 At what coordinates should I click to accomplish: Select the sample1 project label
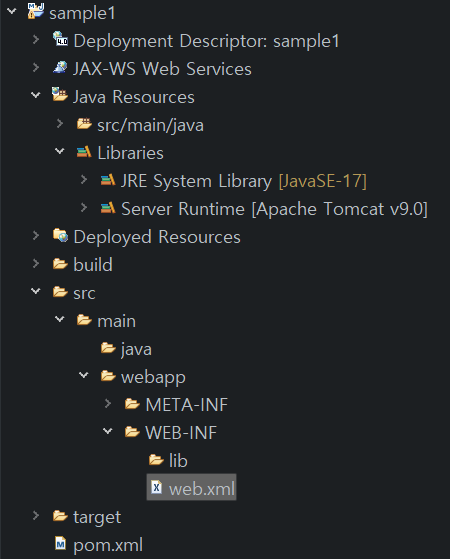pos(82,14)
